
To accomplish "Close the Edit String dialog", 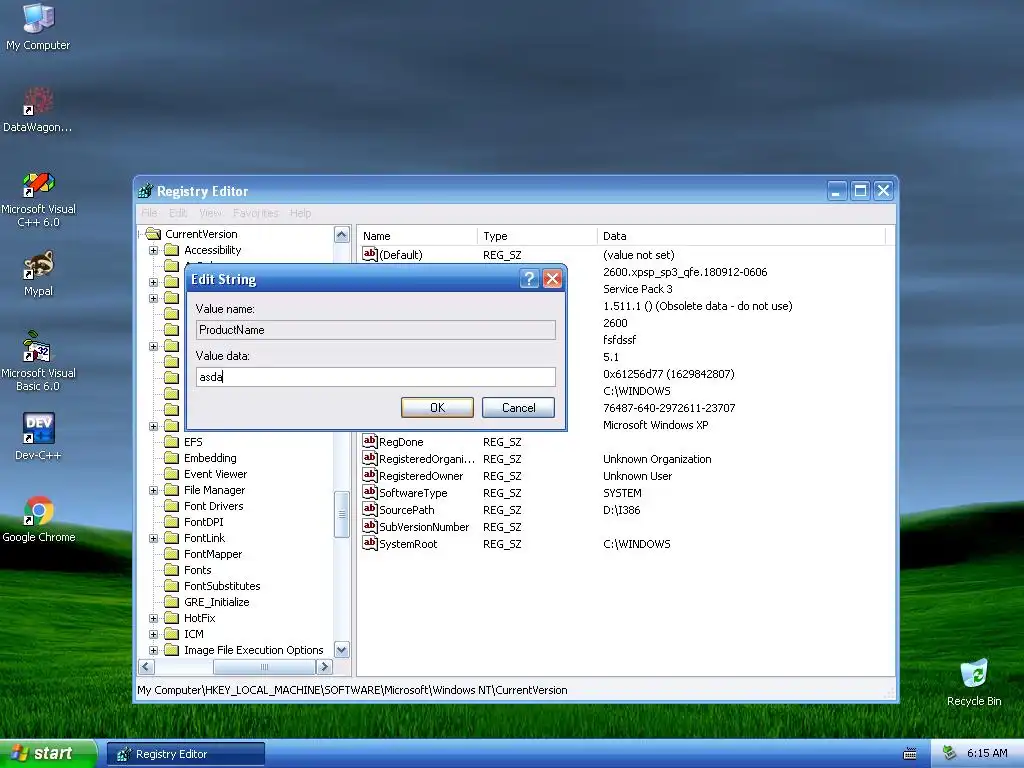I will (x=552, y=279).
